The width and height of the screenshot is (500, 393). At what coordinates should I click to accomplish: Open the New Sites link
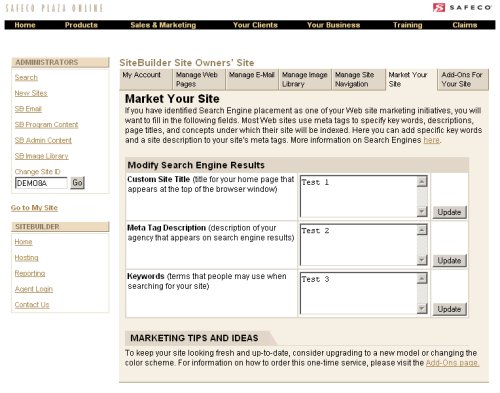[x=31, y=93]
